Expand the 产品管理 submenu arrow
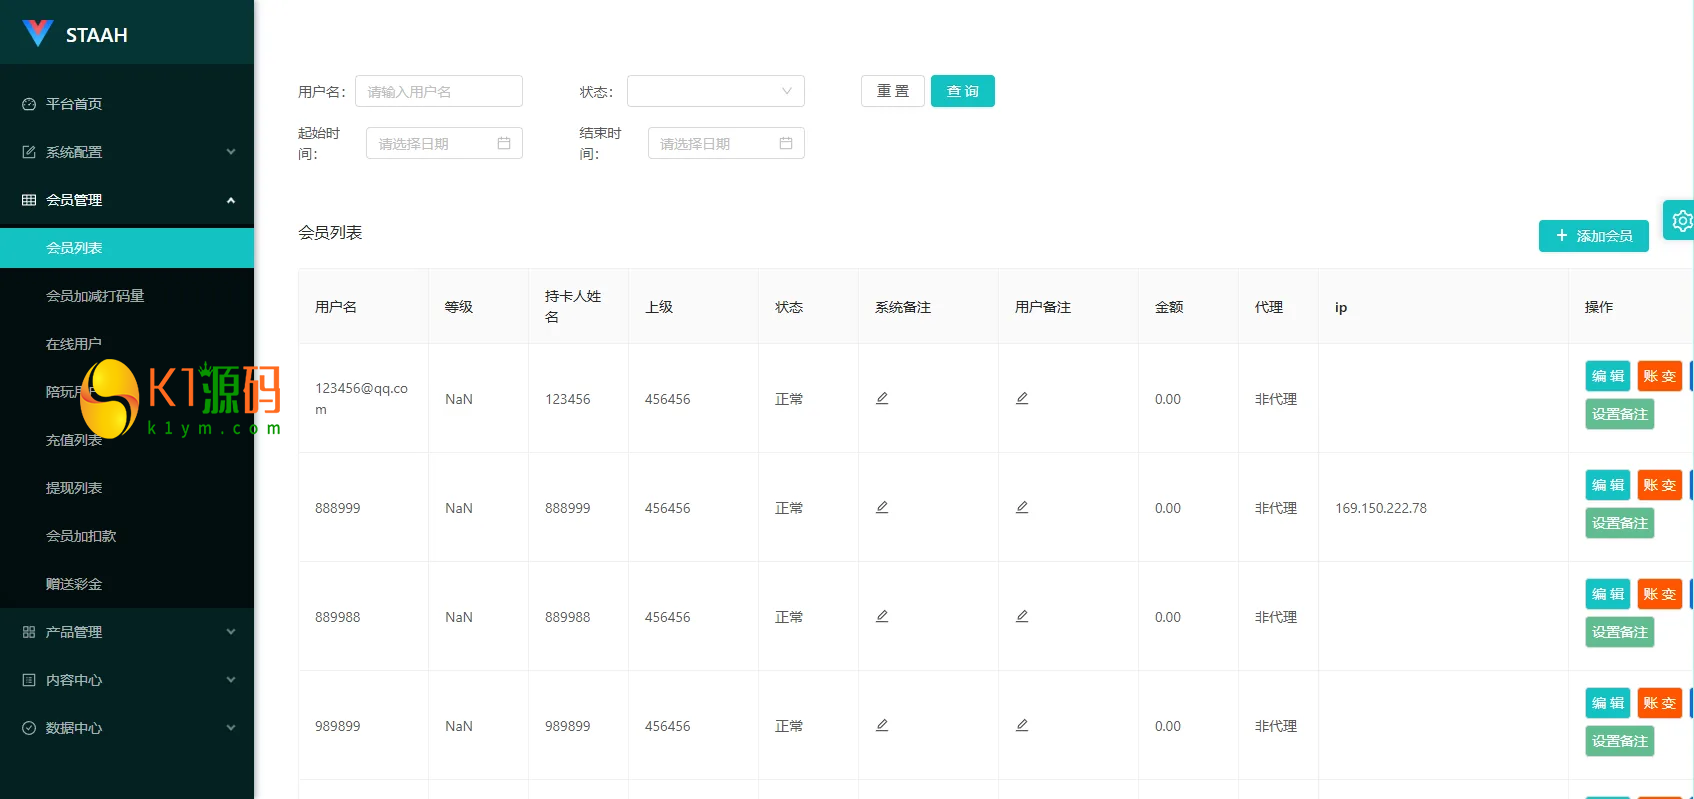 tap(231, 632)
